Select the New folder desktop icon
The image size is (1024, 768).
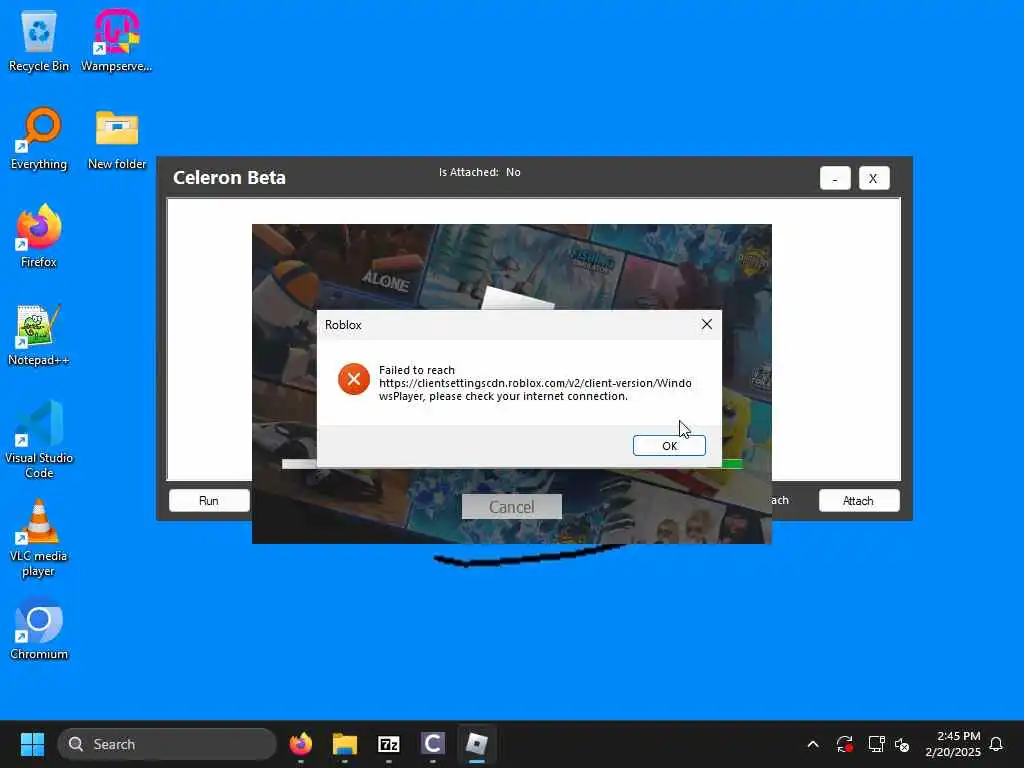117,138
